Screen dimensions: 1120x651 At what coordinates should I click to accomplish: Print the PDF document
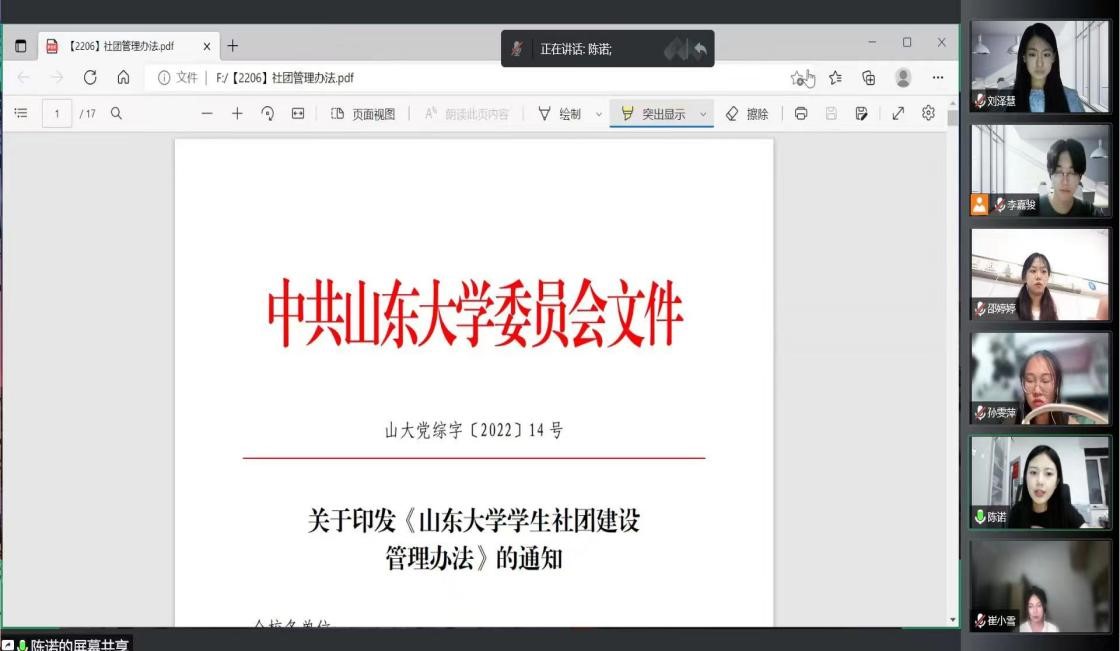pos(801,114)
